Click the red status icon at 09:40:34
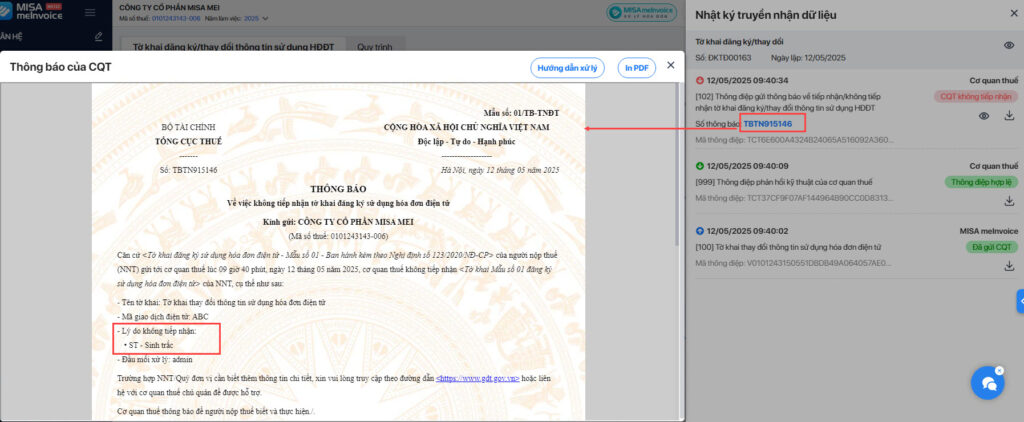This screenshot has width=1024, height=422. 700,81
